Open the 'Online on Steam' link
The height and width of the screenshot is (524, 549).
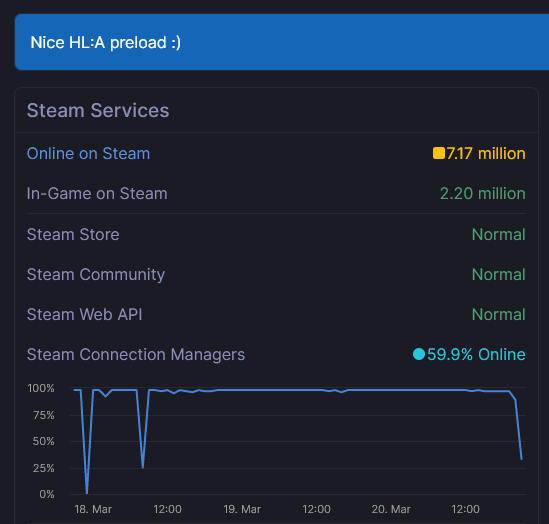tap(88, 154)
